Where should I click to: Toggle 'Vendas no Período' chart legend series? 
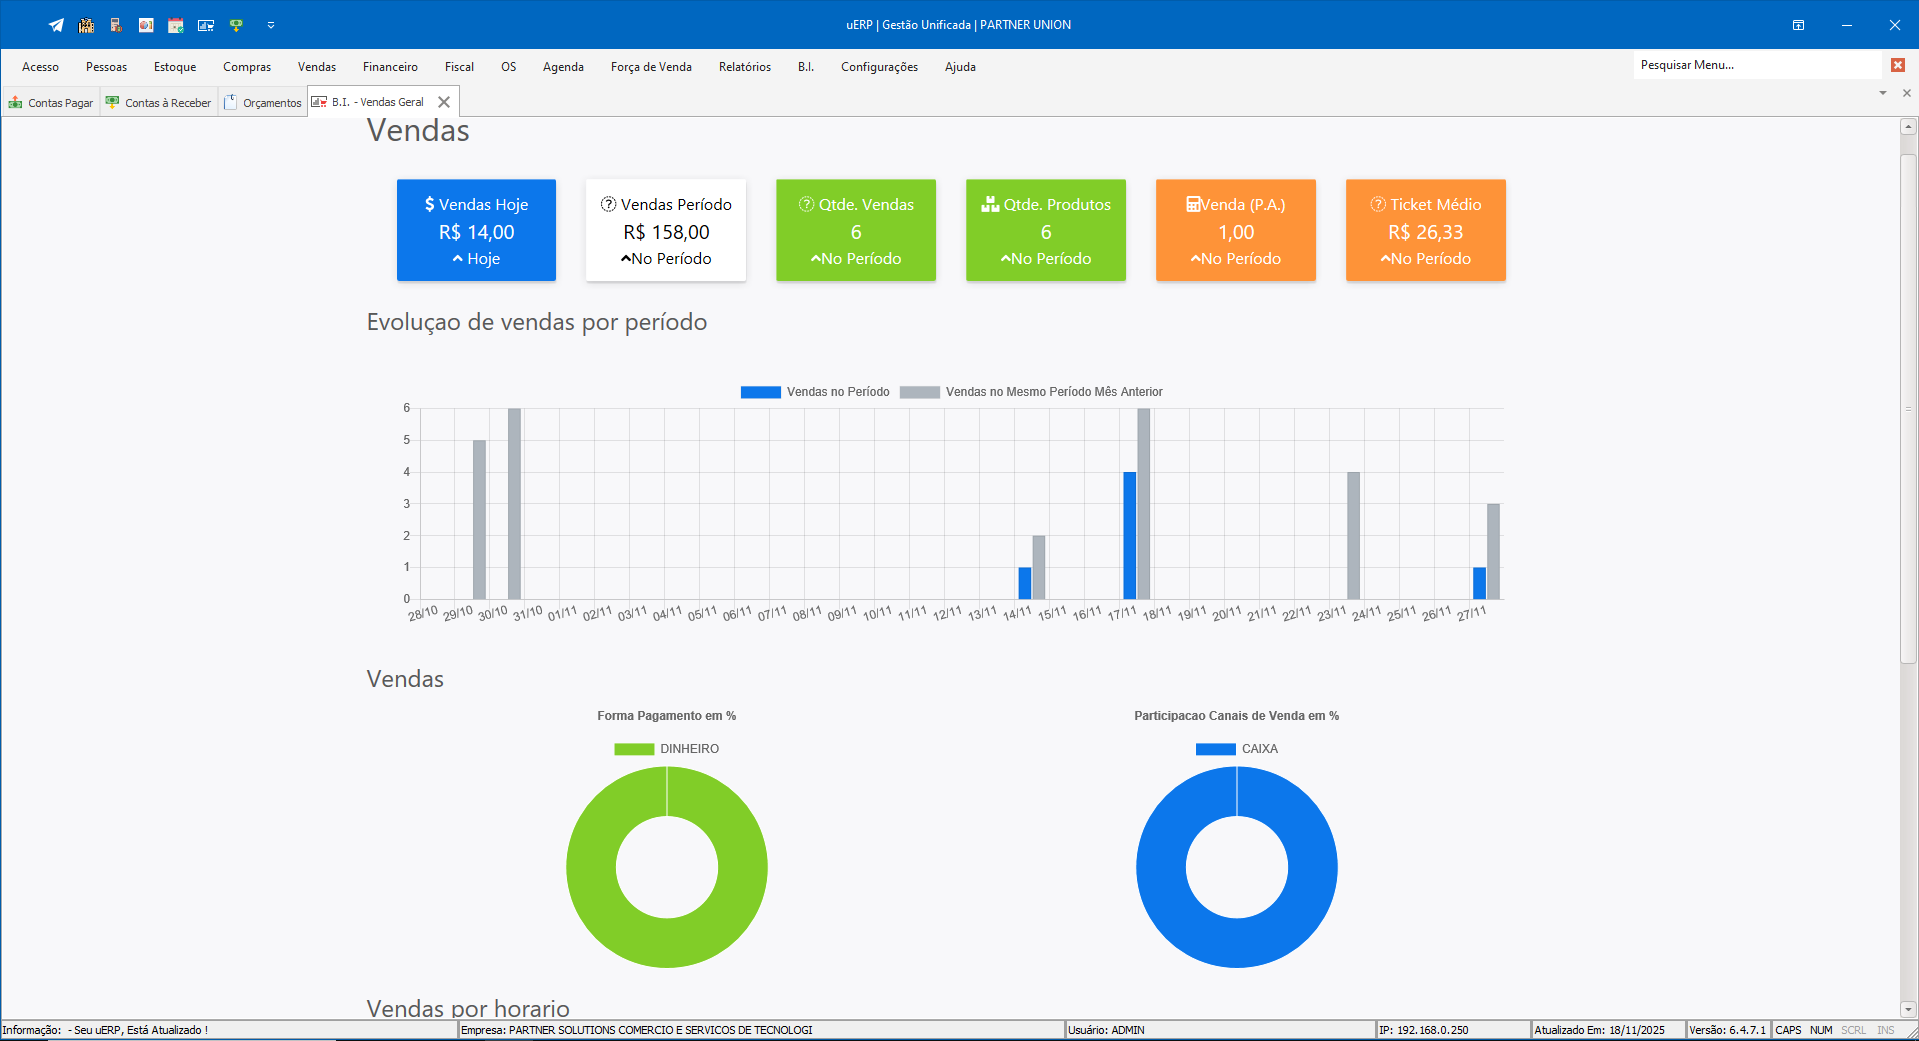click(x=814, y=392)
